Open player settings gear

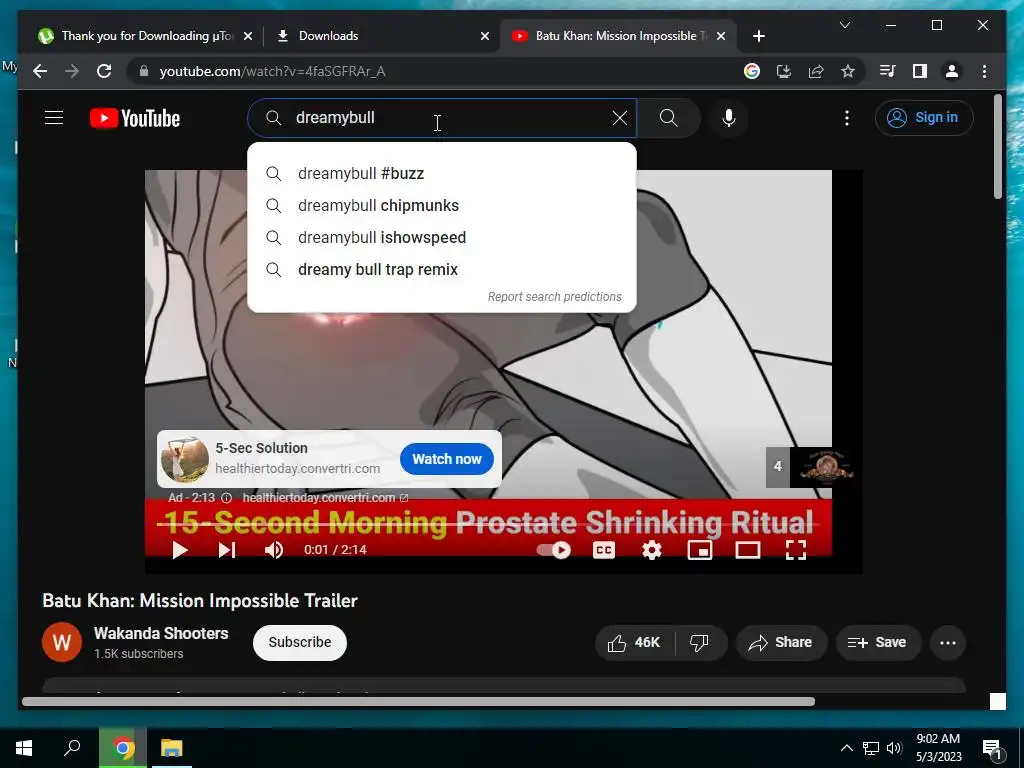[x=652, y=550]
